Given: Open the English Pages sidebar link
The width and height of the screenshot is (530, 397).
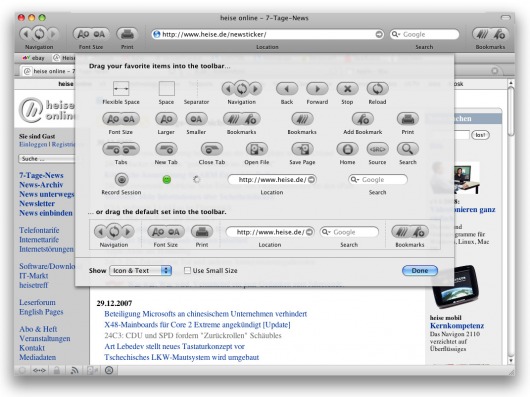Looking at the screenshot, I should pyautogui.click(x=41, y=312).
